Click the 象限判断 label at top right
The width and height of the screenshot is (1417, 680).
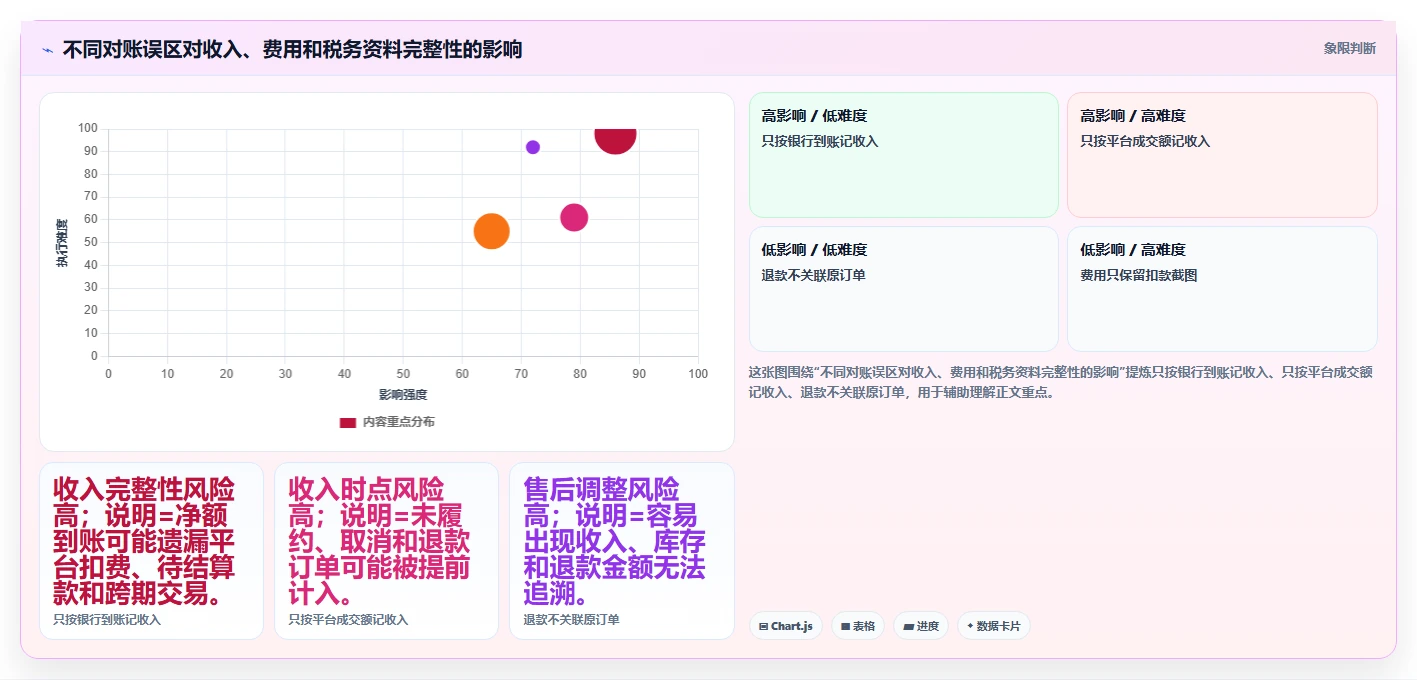point(1349,48)
